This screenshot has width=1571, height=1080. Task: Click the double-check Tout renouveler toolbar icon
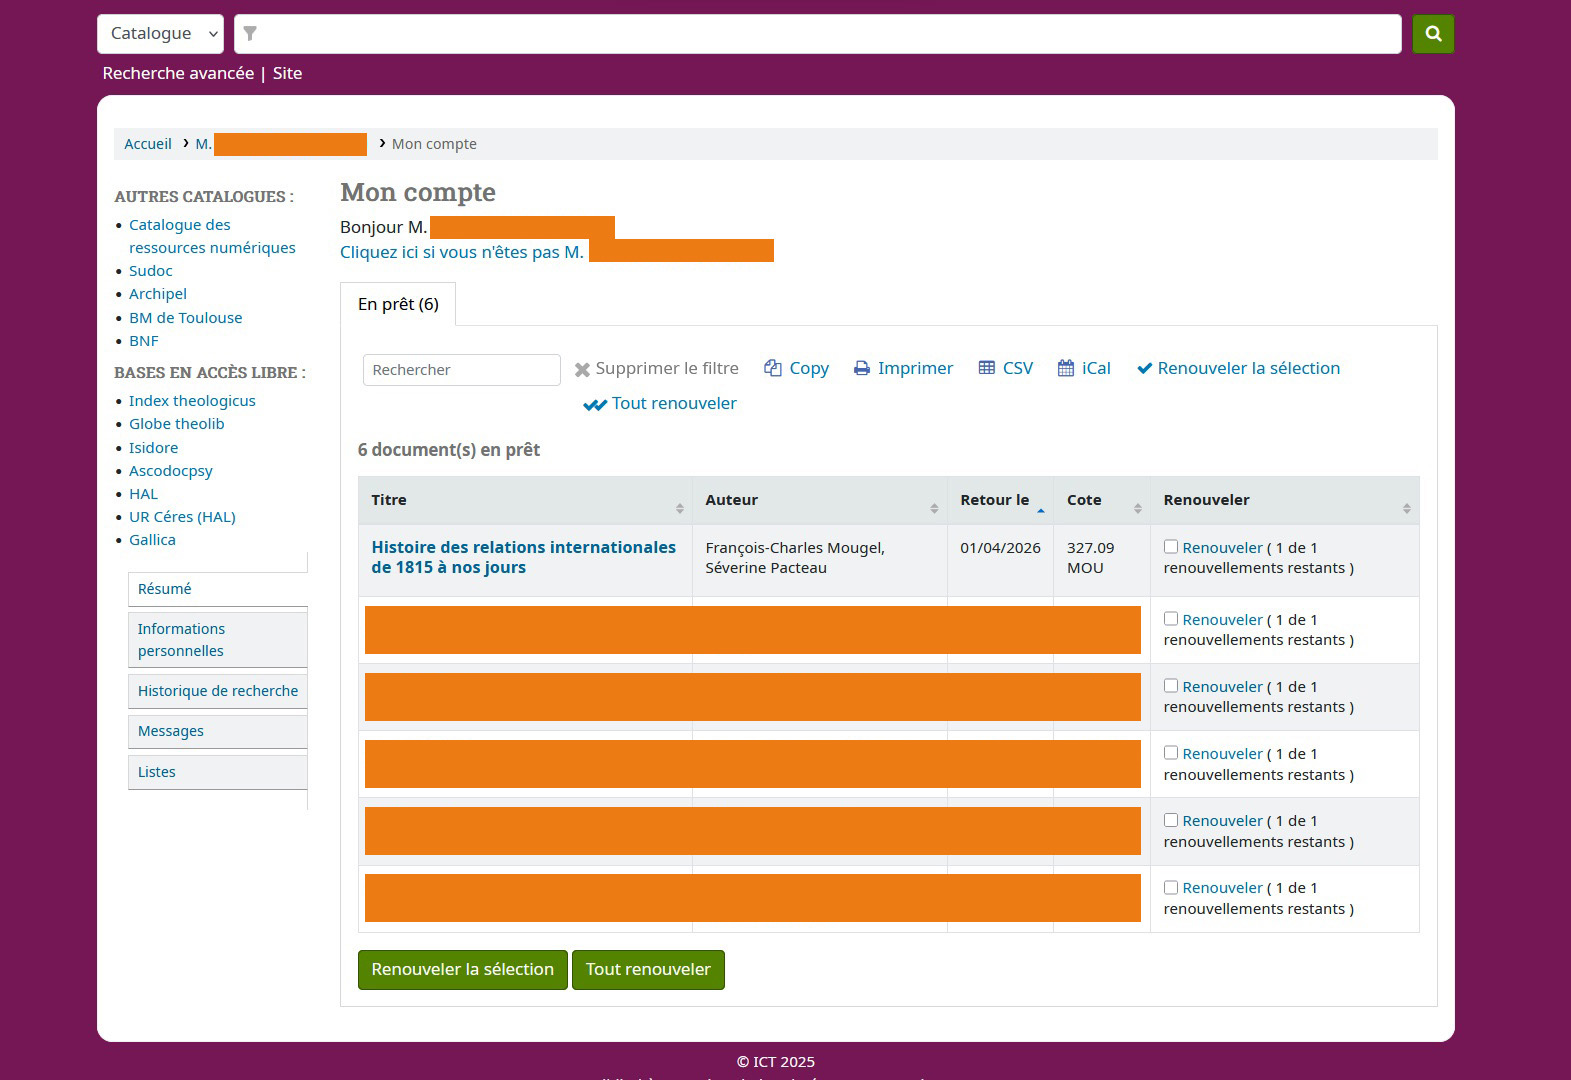click(x=595, y=404)
